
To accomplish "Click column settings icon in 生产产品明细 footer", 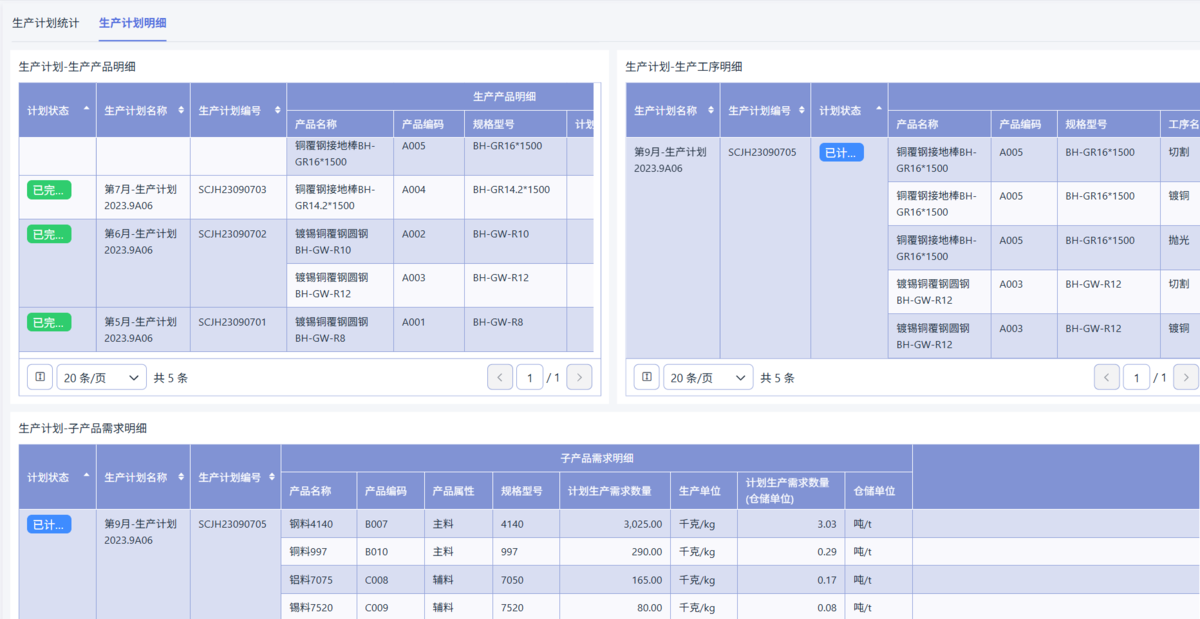I will tap(40, 377).
